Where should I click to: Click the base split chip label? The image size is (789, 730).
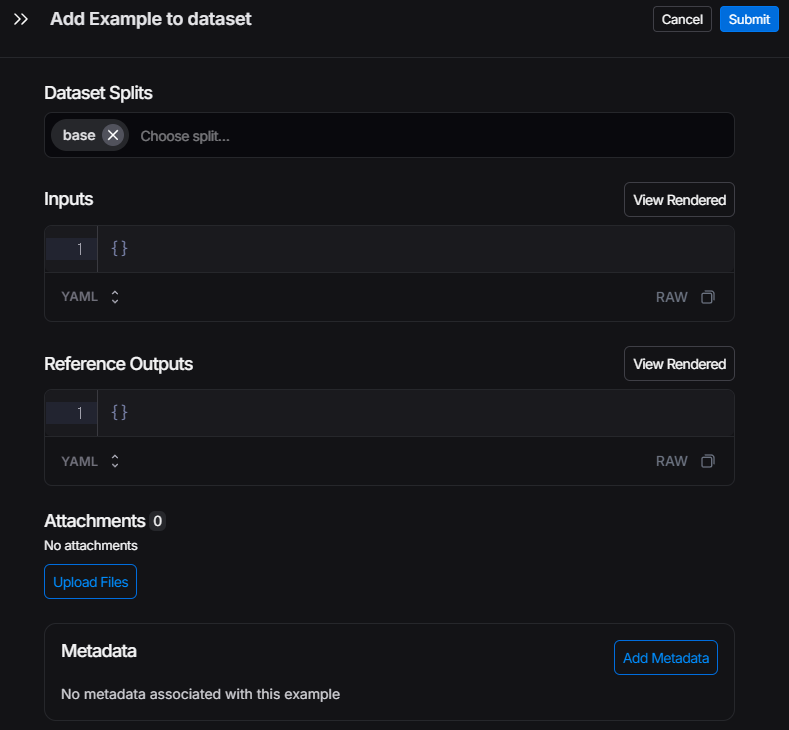pos(79,135)
